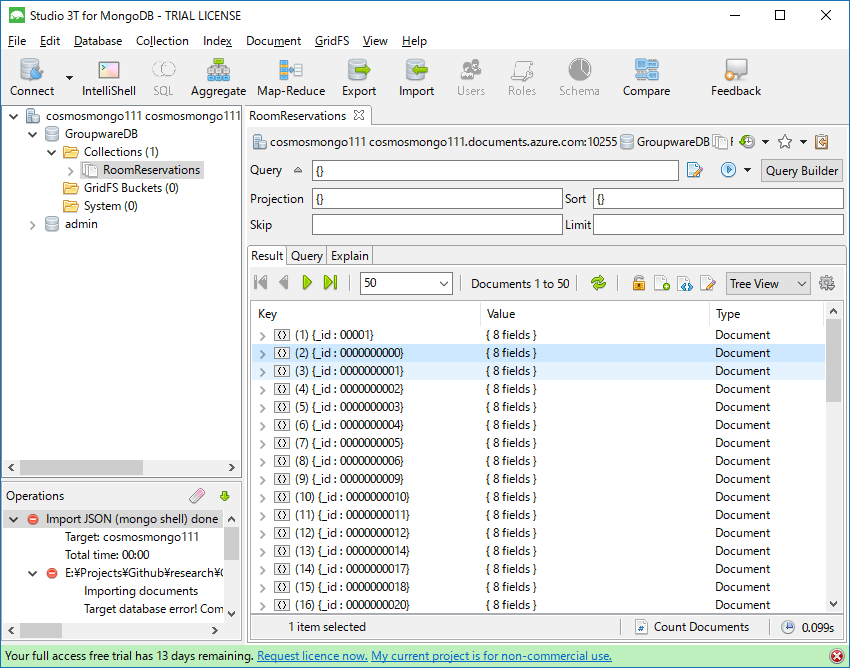
Task: Click Count Documents
Action: tap(692, 627)
